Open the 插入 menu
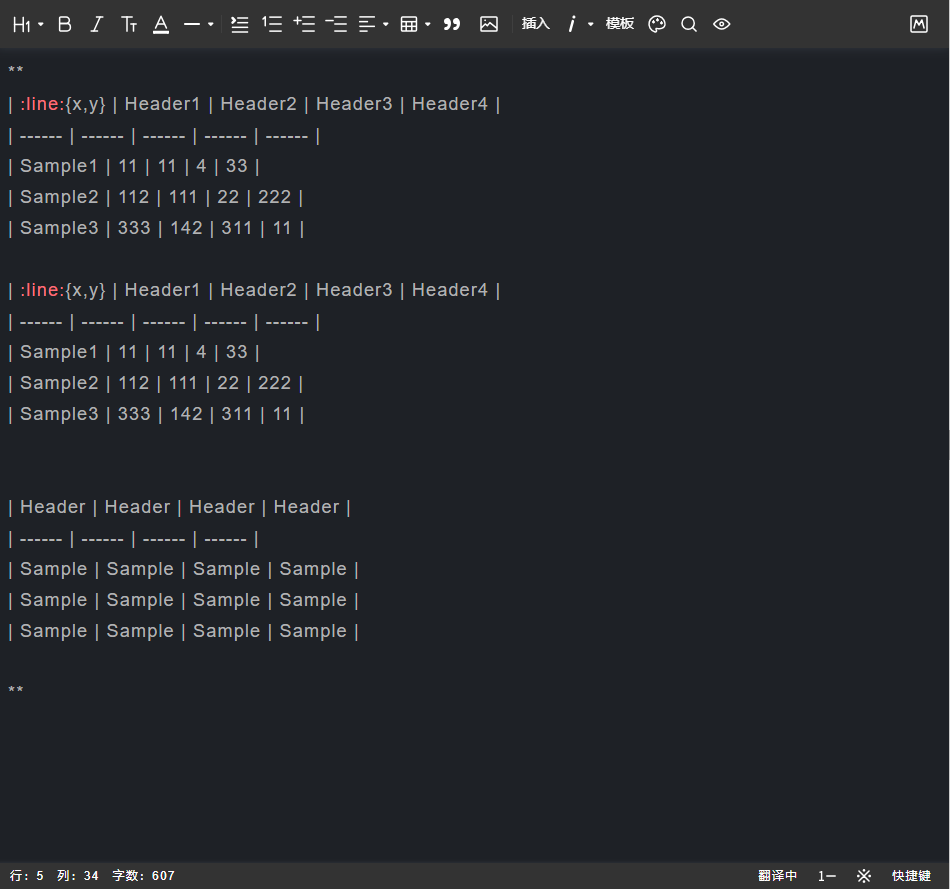 click(x=536, y=24)
